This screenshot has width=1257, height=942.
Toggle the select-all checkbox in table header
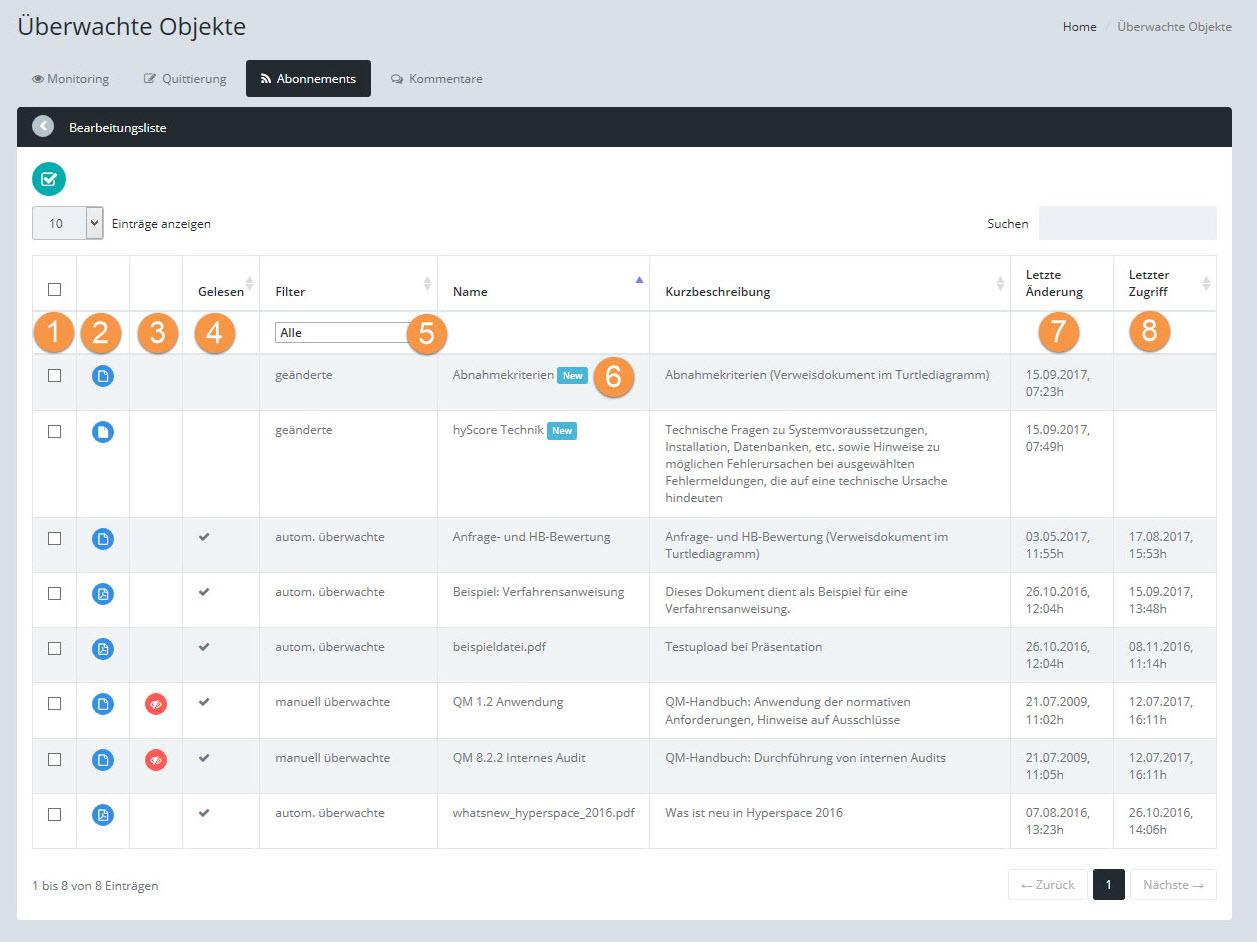[55, 289]
